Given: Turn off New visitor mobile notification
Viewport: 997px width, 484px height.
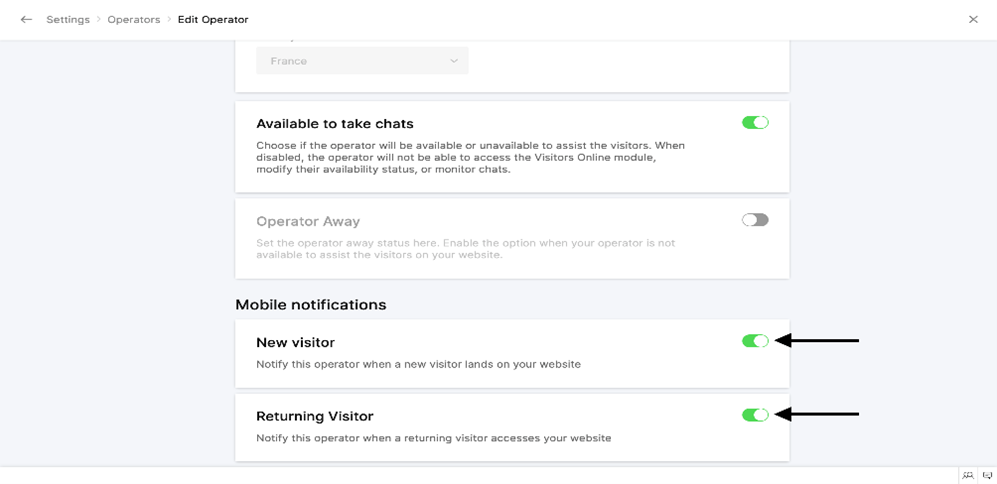Looking at the screenshot, I should click(x=755, y=341).
